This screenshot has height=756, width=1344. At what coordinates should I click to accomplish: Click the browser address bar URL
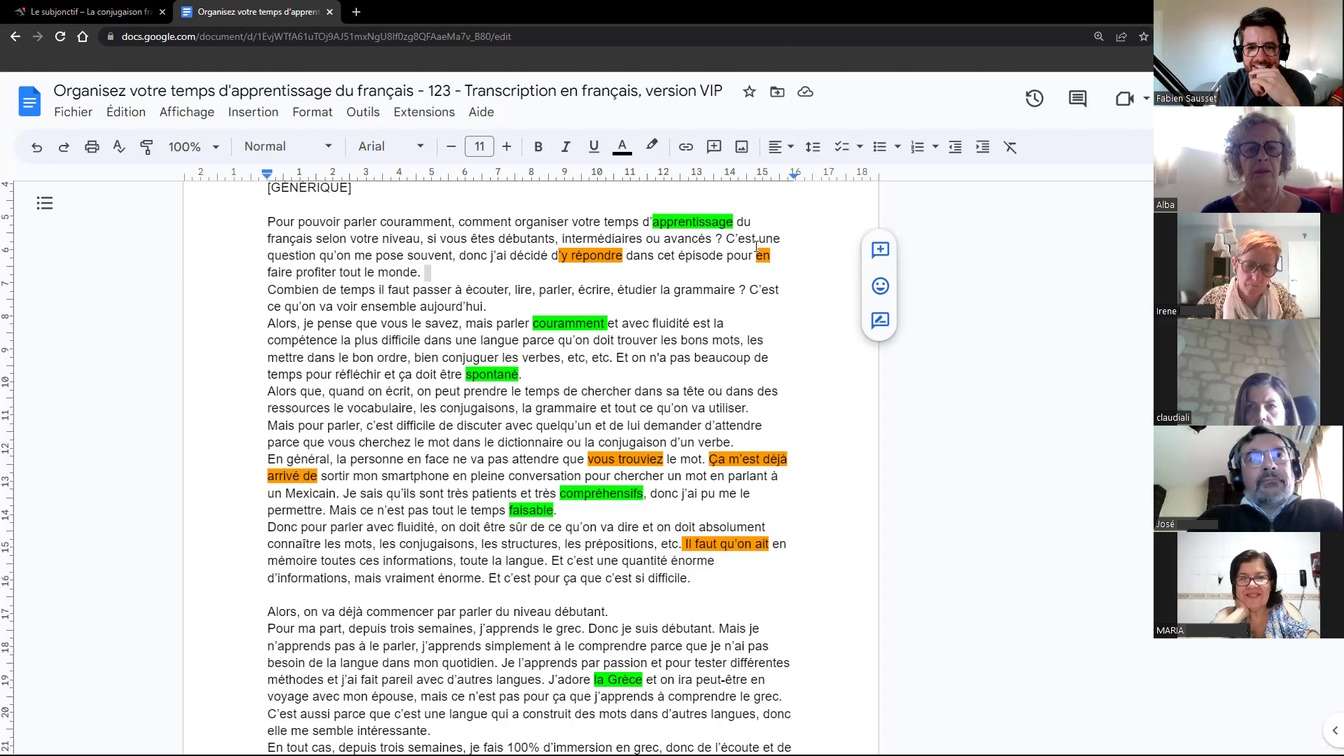tap(316, 37)
